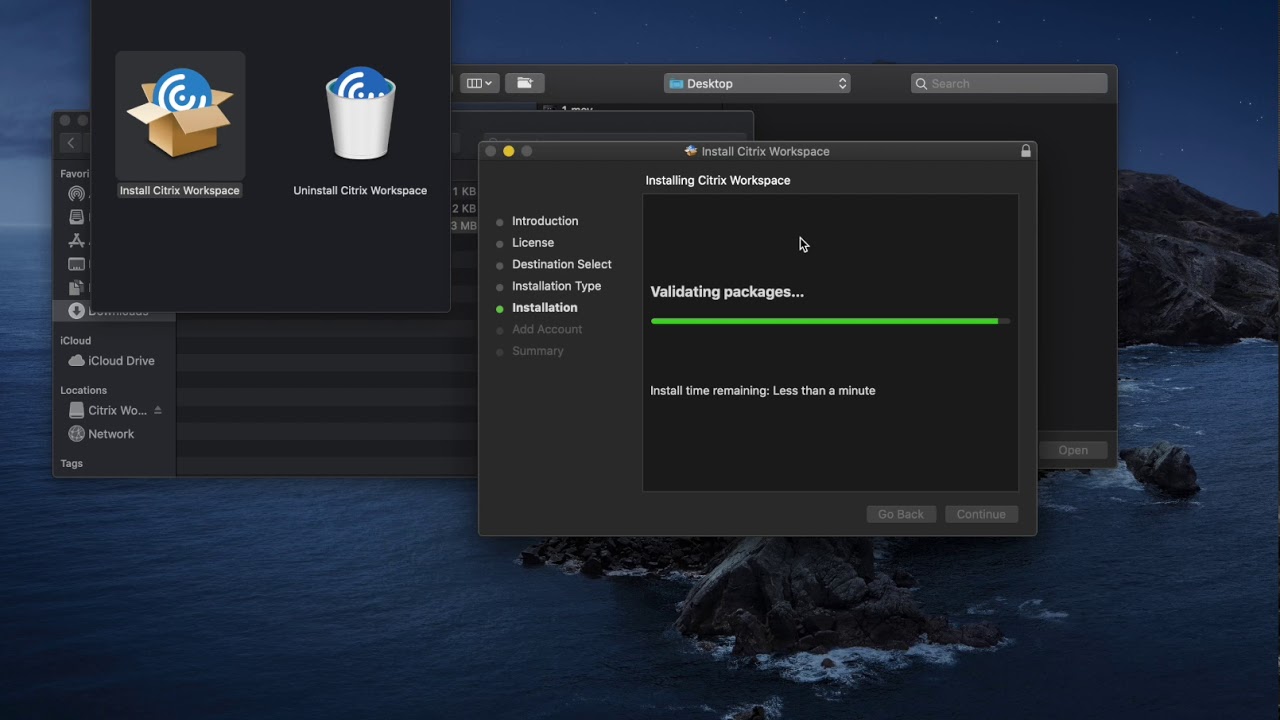Screen dimensions: 1280x720
Task: Click the Open button in the file dialog
Action: 1073,450
